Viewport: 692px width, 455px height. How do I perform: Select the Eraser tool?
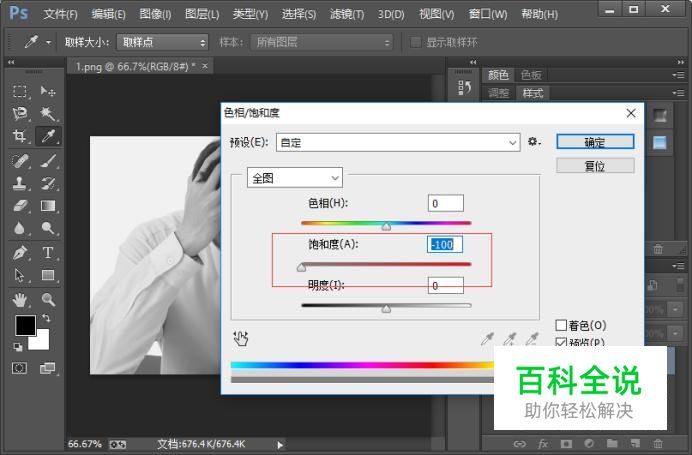pos(19,206)
